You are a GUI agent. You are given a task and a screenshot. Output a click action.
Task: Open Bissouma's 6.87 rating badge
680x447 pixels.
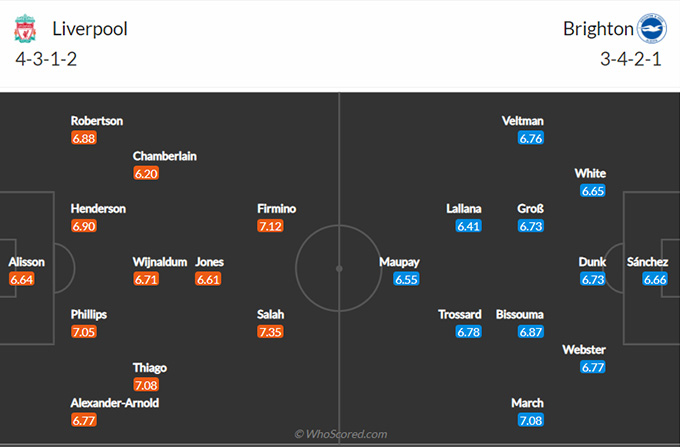point(531,332)
